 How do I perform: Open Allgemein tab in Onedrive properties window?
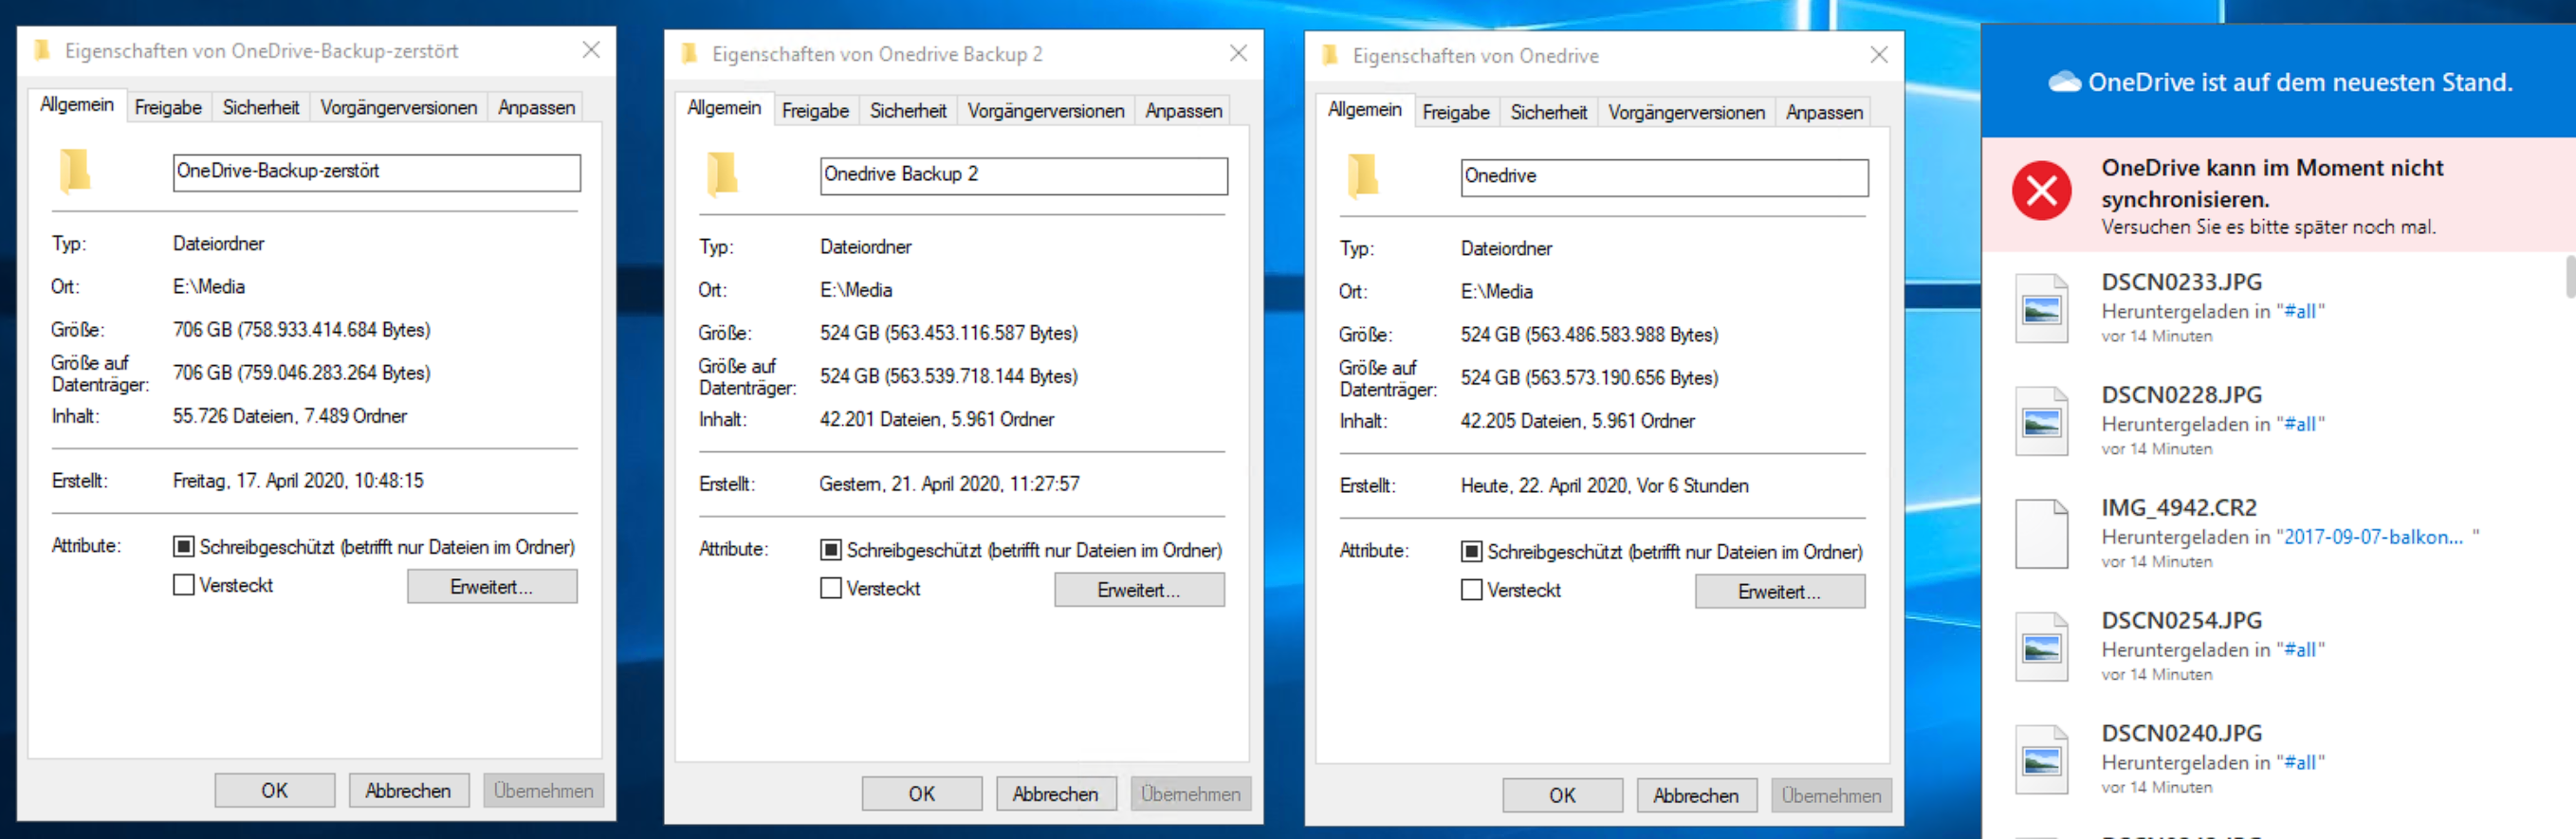click(1364, 110)
